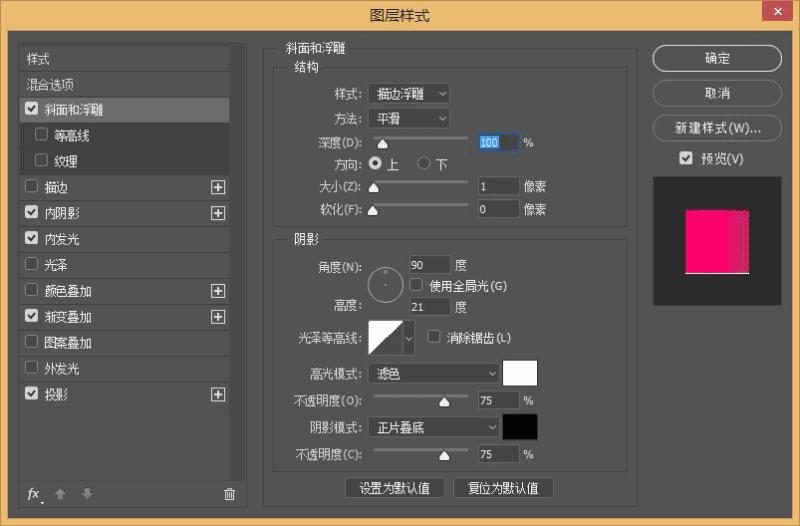Open the 方法 dropdown showing 平滑
The width and height of the screenshot is (800, 526).
point(409,119)
